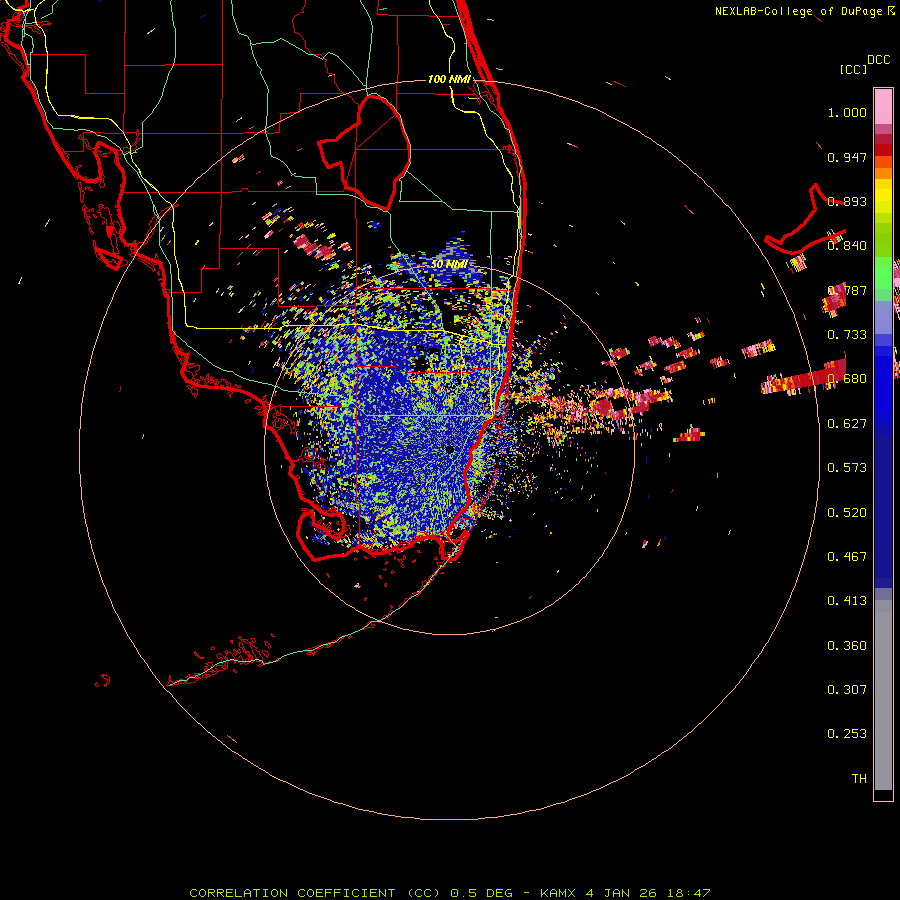Image resolution: width=900 pixels, height=900 pixels.
Task: Click the large red echo band far east
Action: click(x=802, y=376)
